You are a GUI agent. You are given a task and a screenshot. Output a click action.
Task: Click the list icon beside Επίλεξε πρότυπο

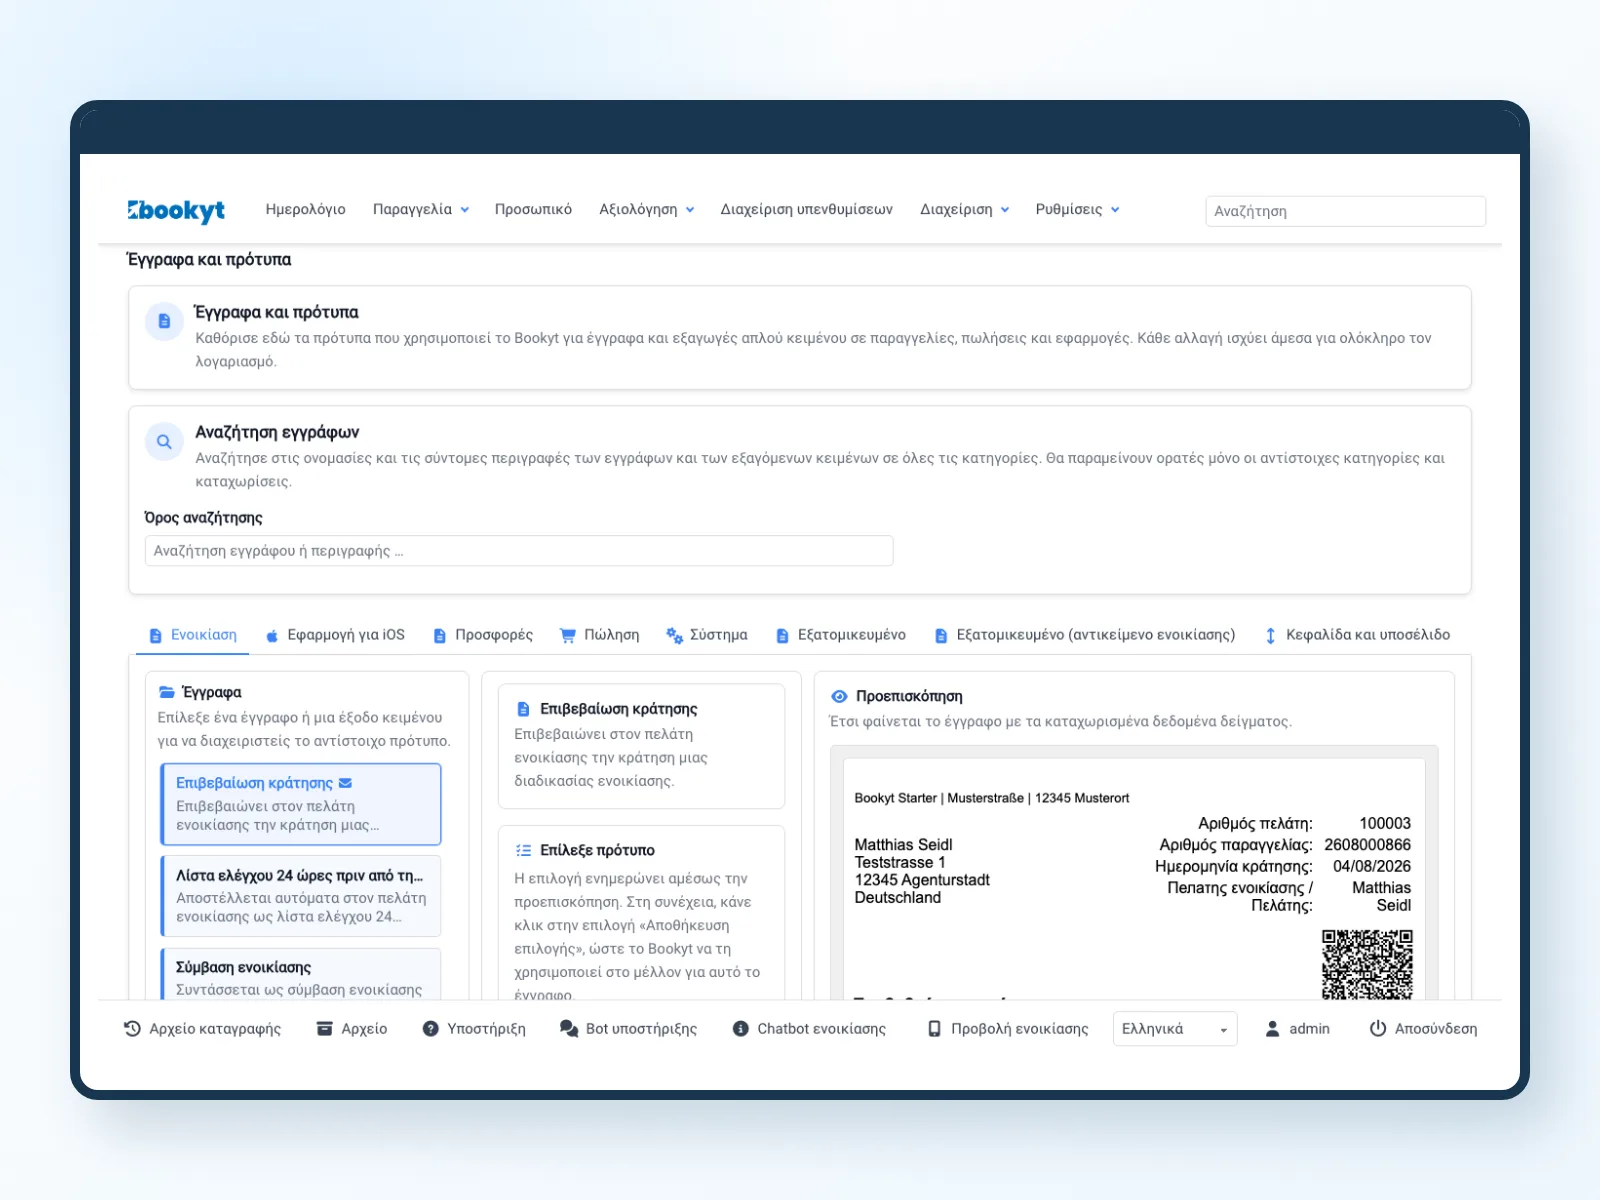coord(523,850)
